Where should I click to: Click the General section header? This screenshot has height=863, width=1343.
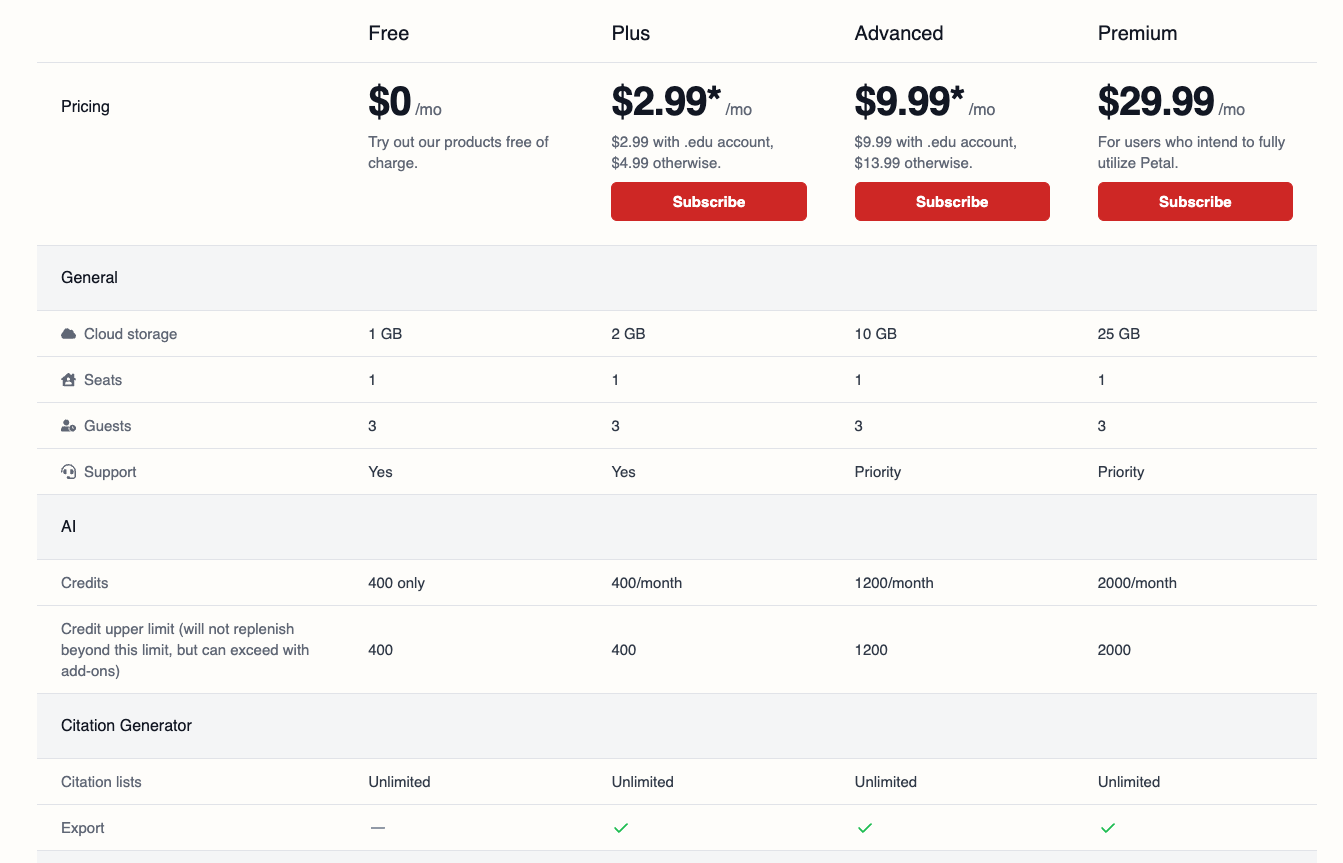point(89,278)
